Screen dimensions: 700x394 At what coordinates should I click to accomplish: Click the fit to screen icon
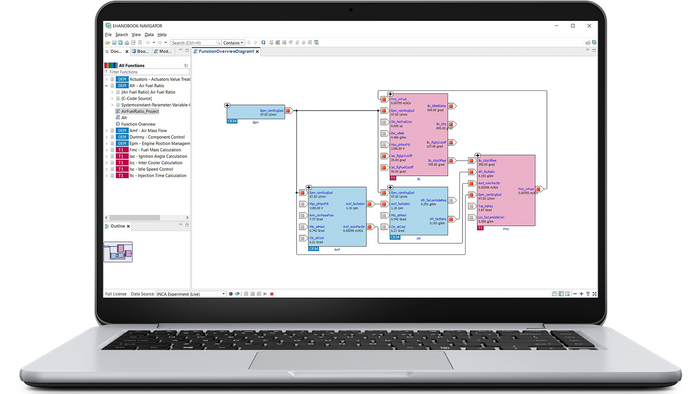[594, 294]
